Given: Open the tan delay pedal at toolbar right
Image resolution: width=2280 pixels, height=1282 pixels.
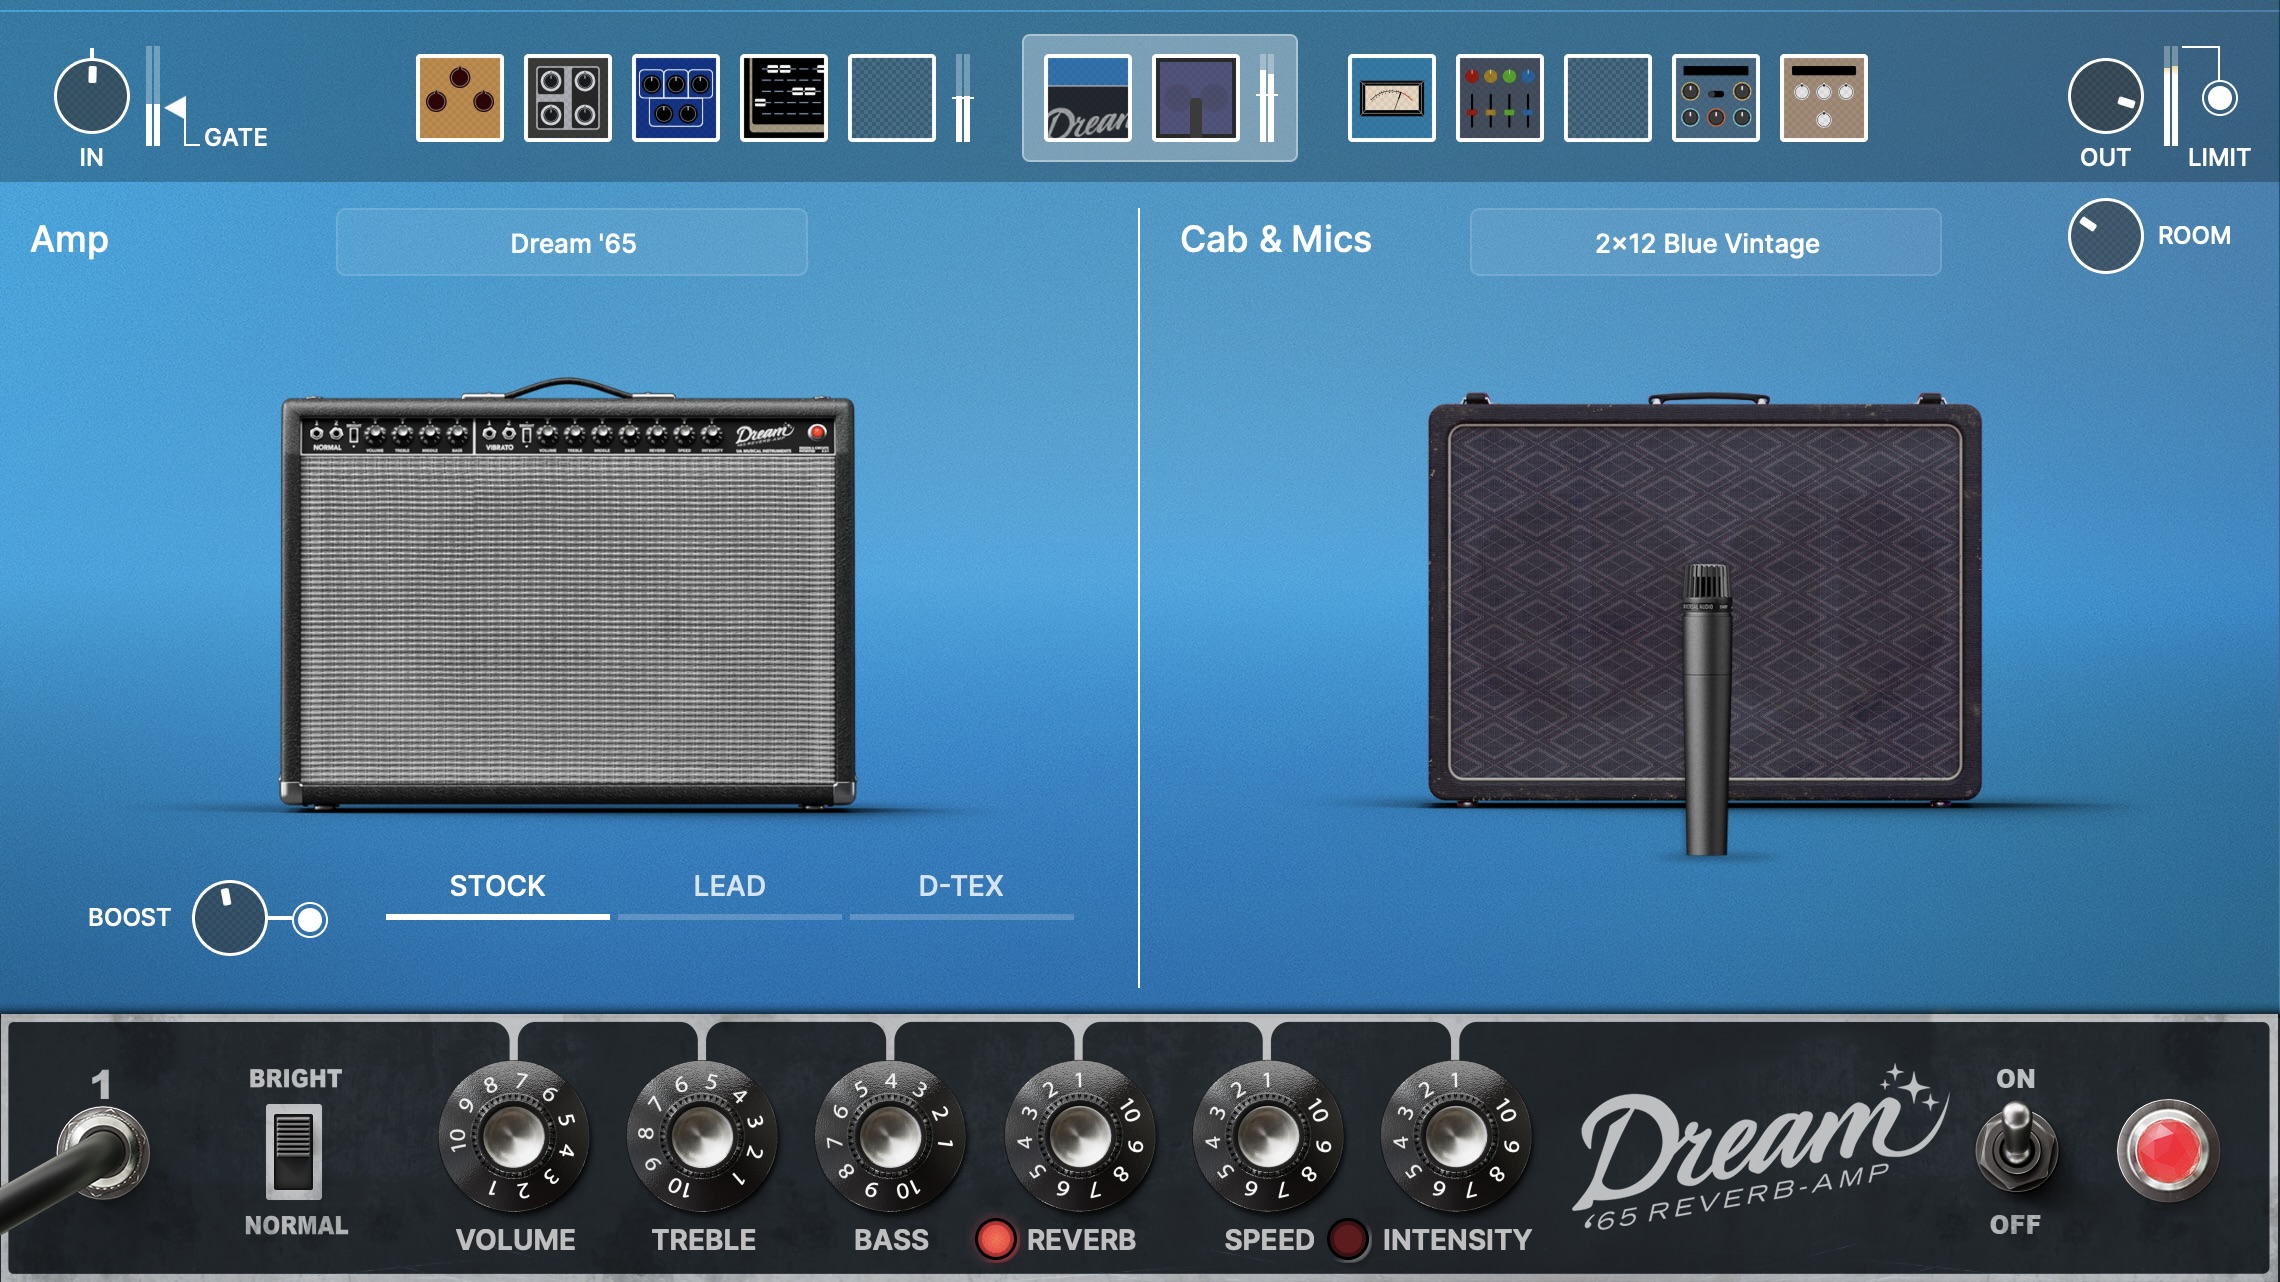Looking at the screenshot, I should pos(1822,97).
